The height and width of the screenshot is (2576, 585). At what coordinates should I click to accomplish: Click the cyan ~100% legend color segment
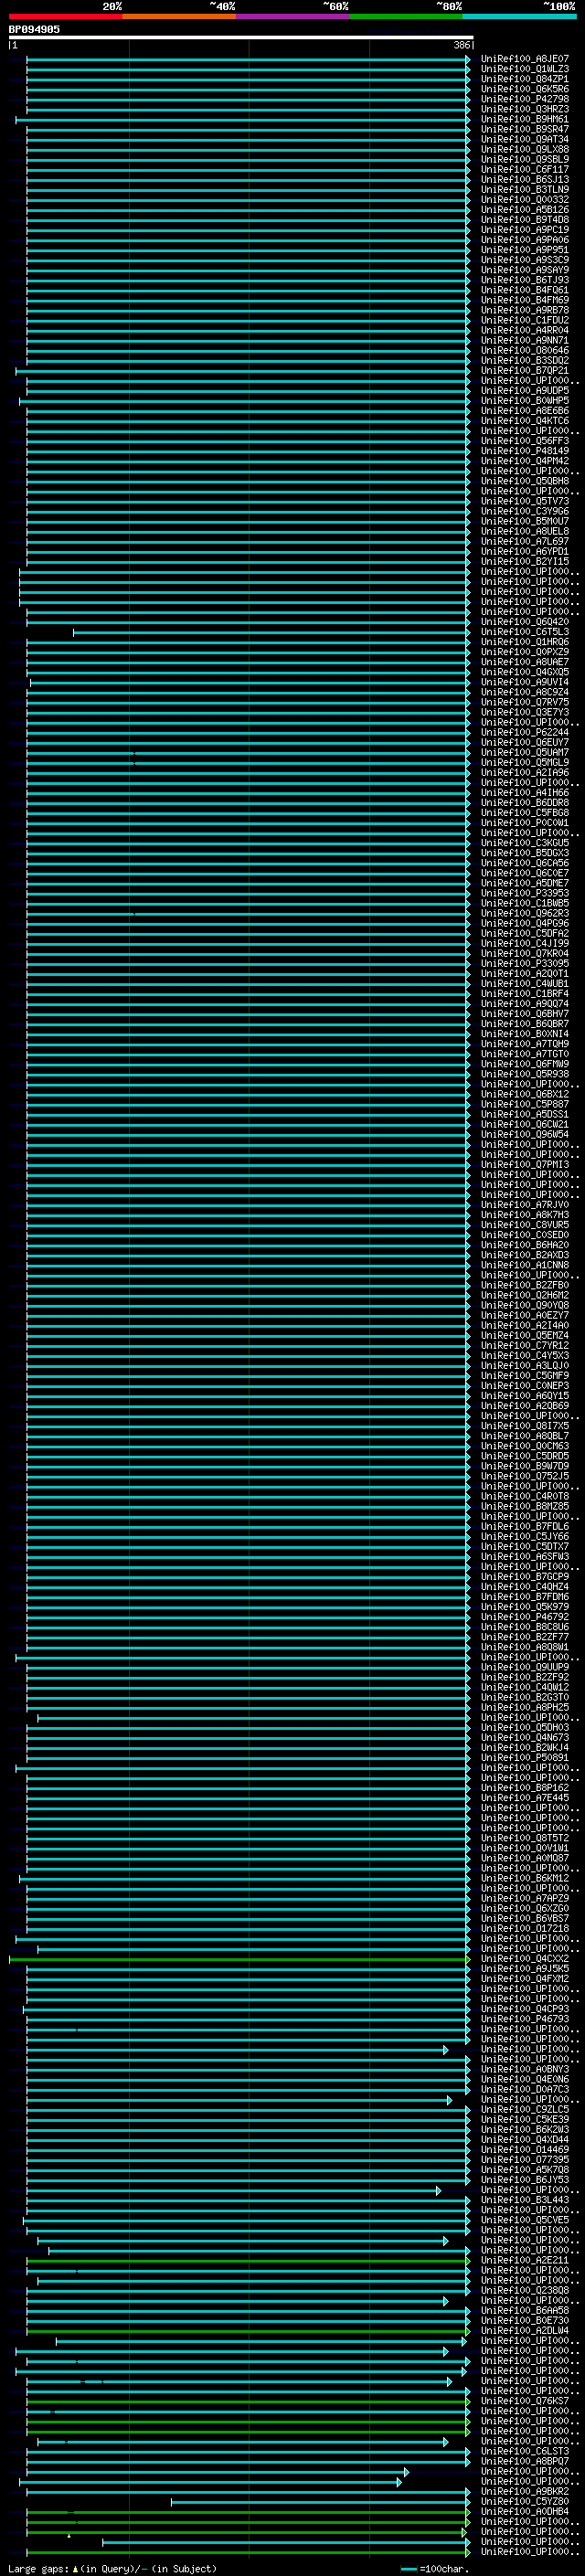519,16
